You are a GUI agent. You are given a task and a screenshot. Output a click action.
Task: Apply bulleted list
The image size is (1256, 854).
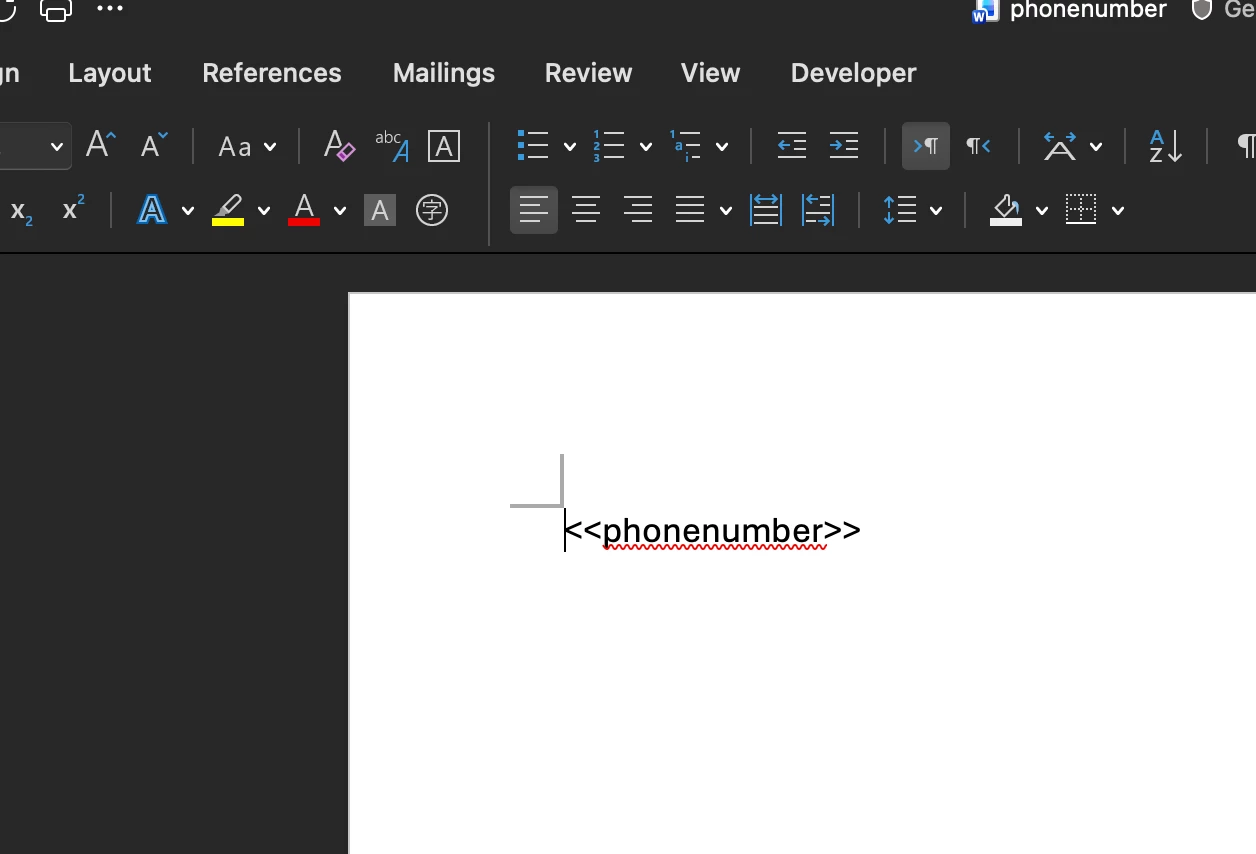tap(533, 146)
